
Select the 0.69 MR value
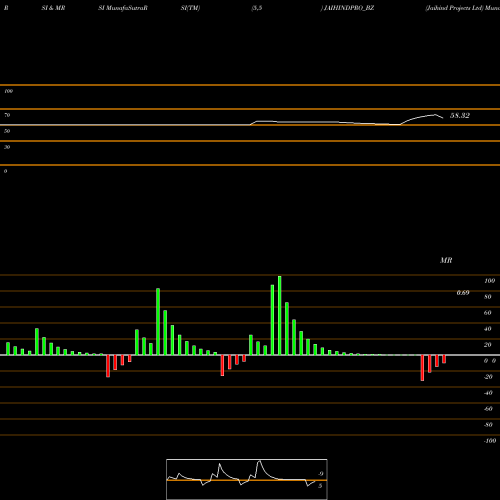pyautogui.click(x=463, y=293)
